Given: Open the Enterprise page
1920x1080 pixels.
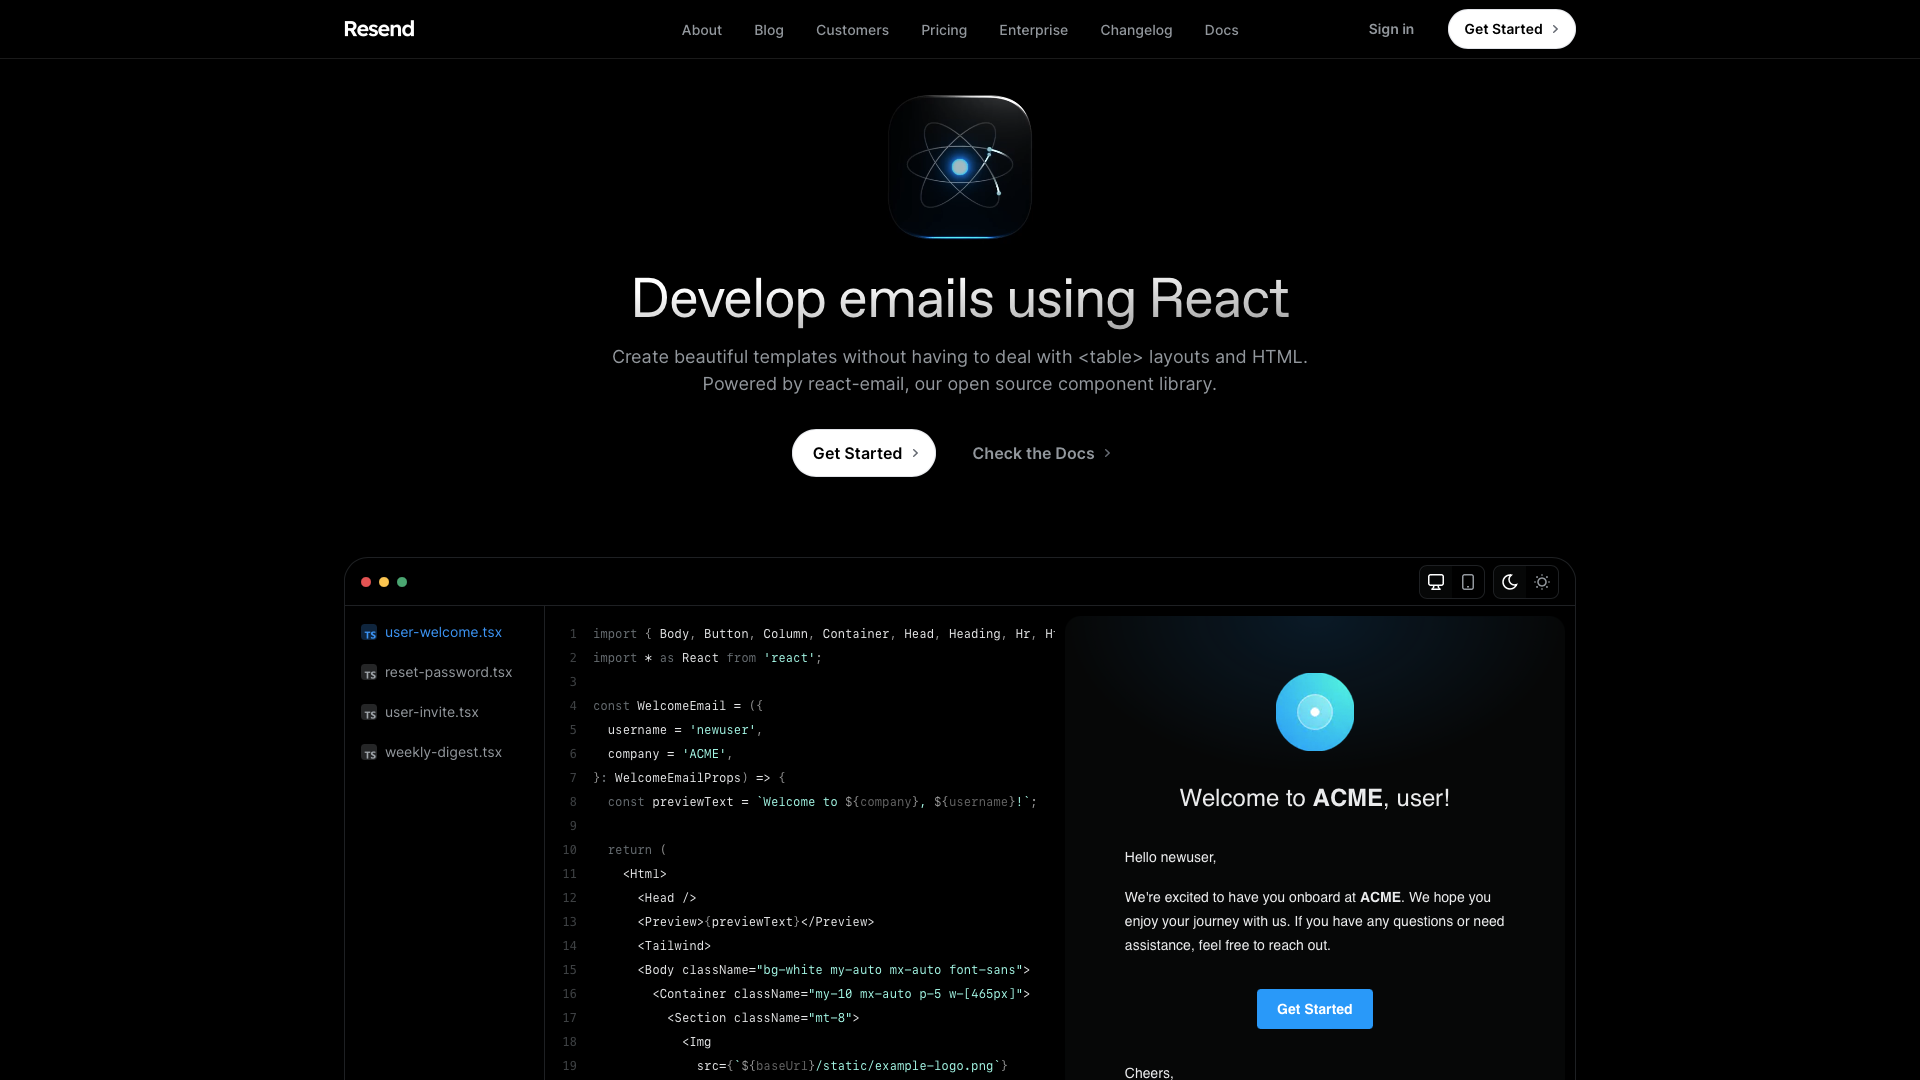Looking at the screenshot, I should coord(1033,30).
